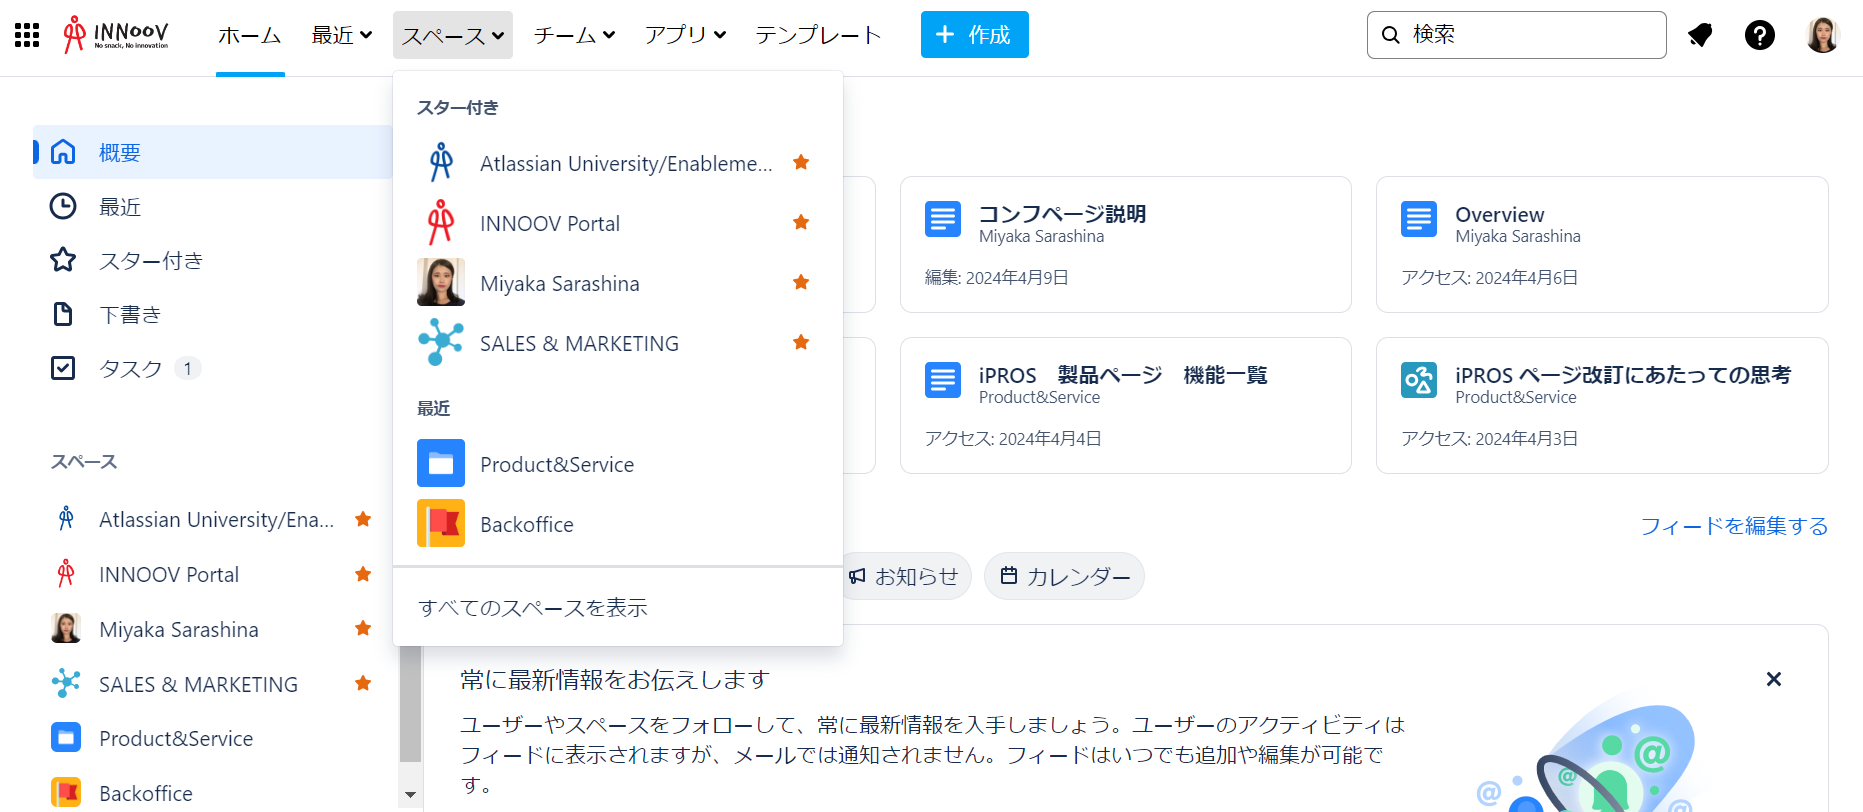Select Backoffice from the recent spaces list
This screenshot has width=1863, height=812.
pyautogui.click(x=618, y=524)
